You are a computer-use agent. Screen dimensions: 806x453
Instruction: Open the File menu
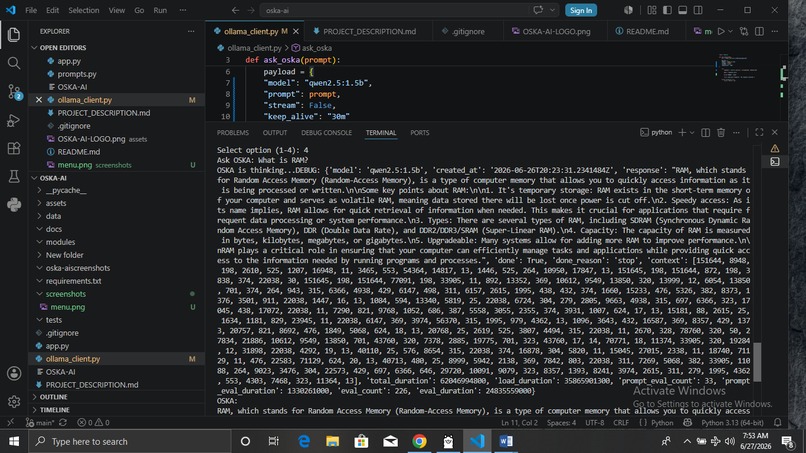pos(31,10)
